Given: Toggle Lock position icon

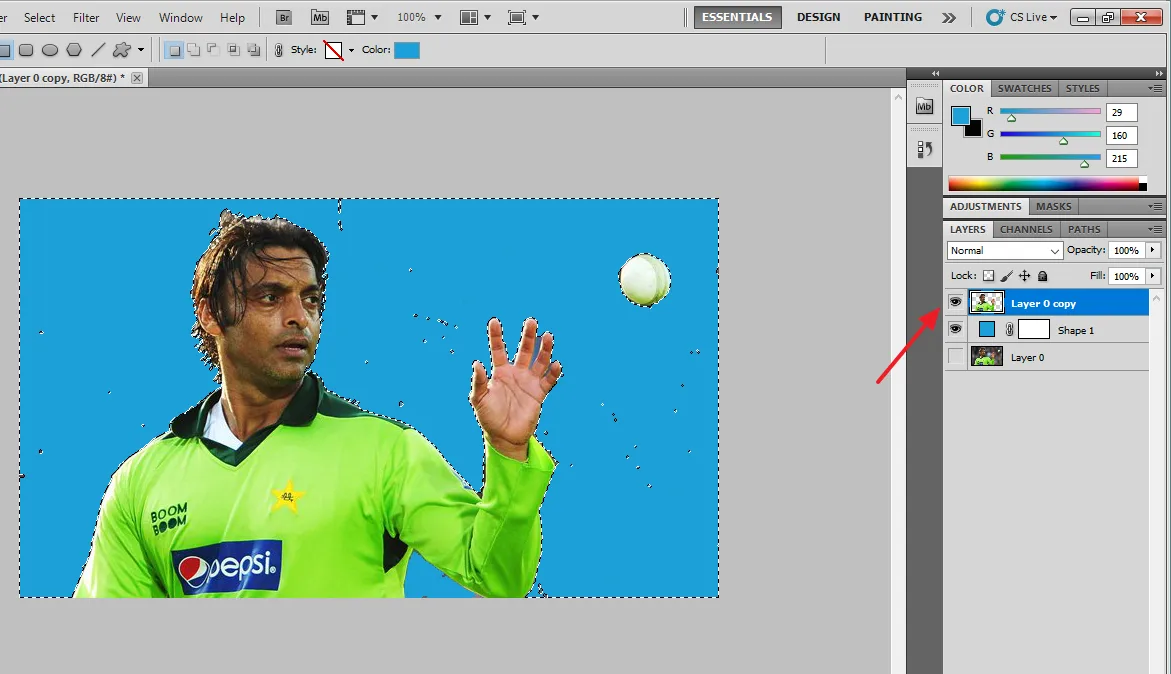Looking at the screenshot, I should [x=1025, y=275].
